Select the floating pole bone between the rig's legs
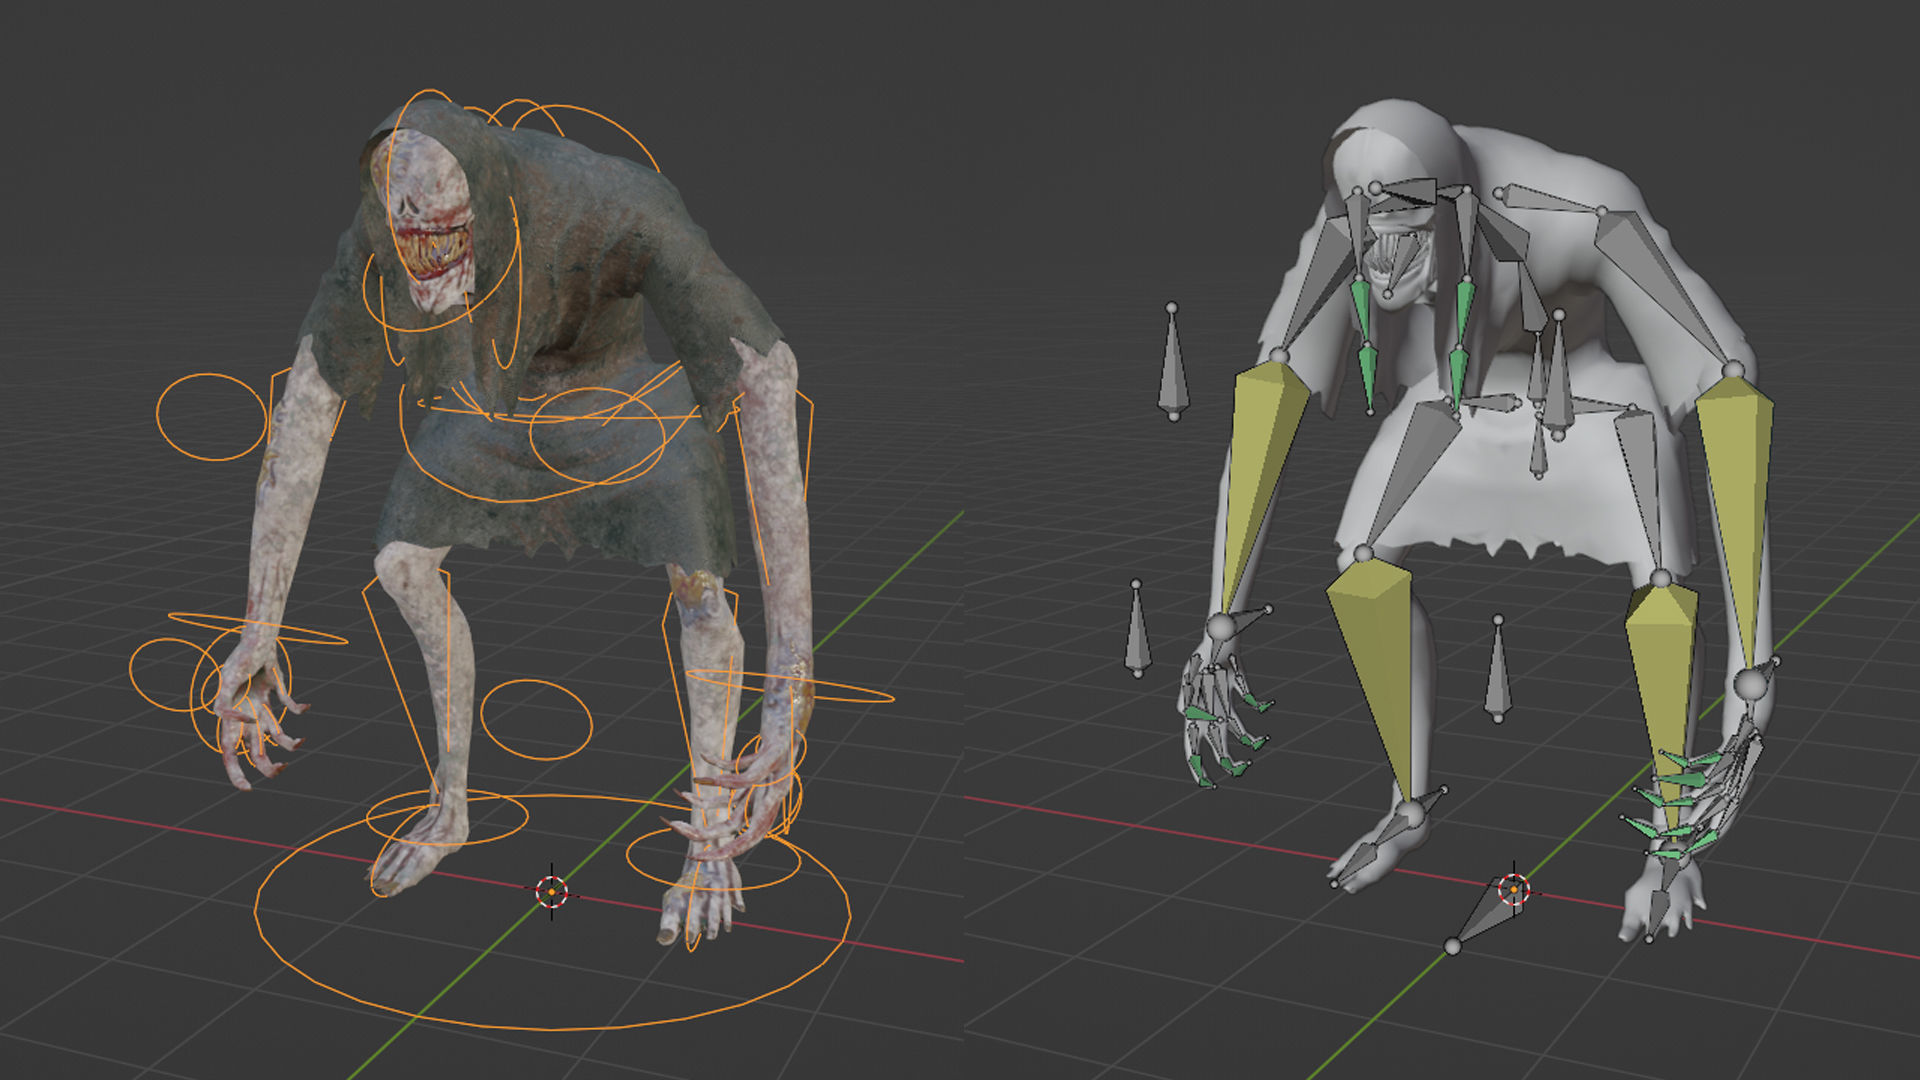1920x1080 pixels. (x=1497, y=669)
